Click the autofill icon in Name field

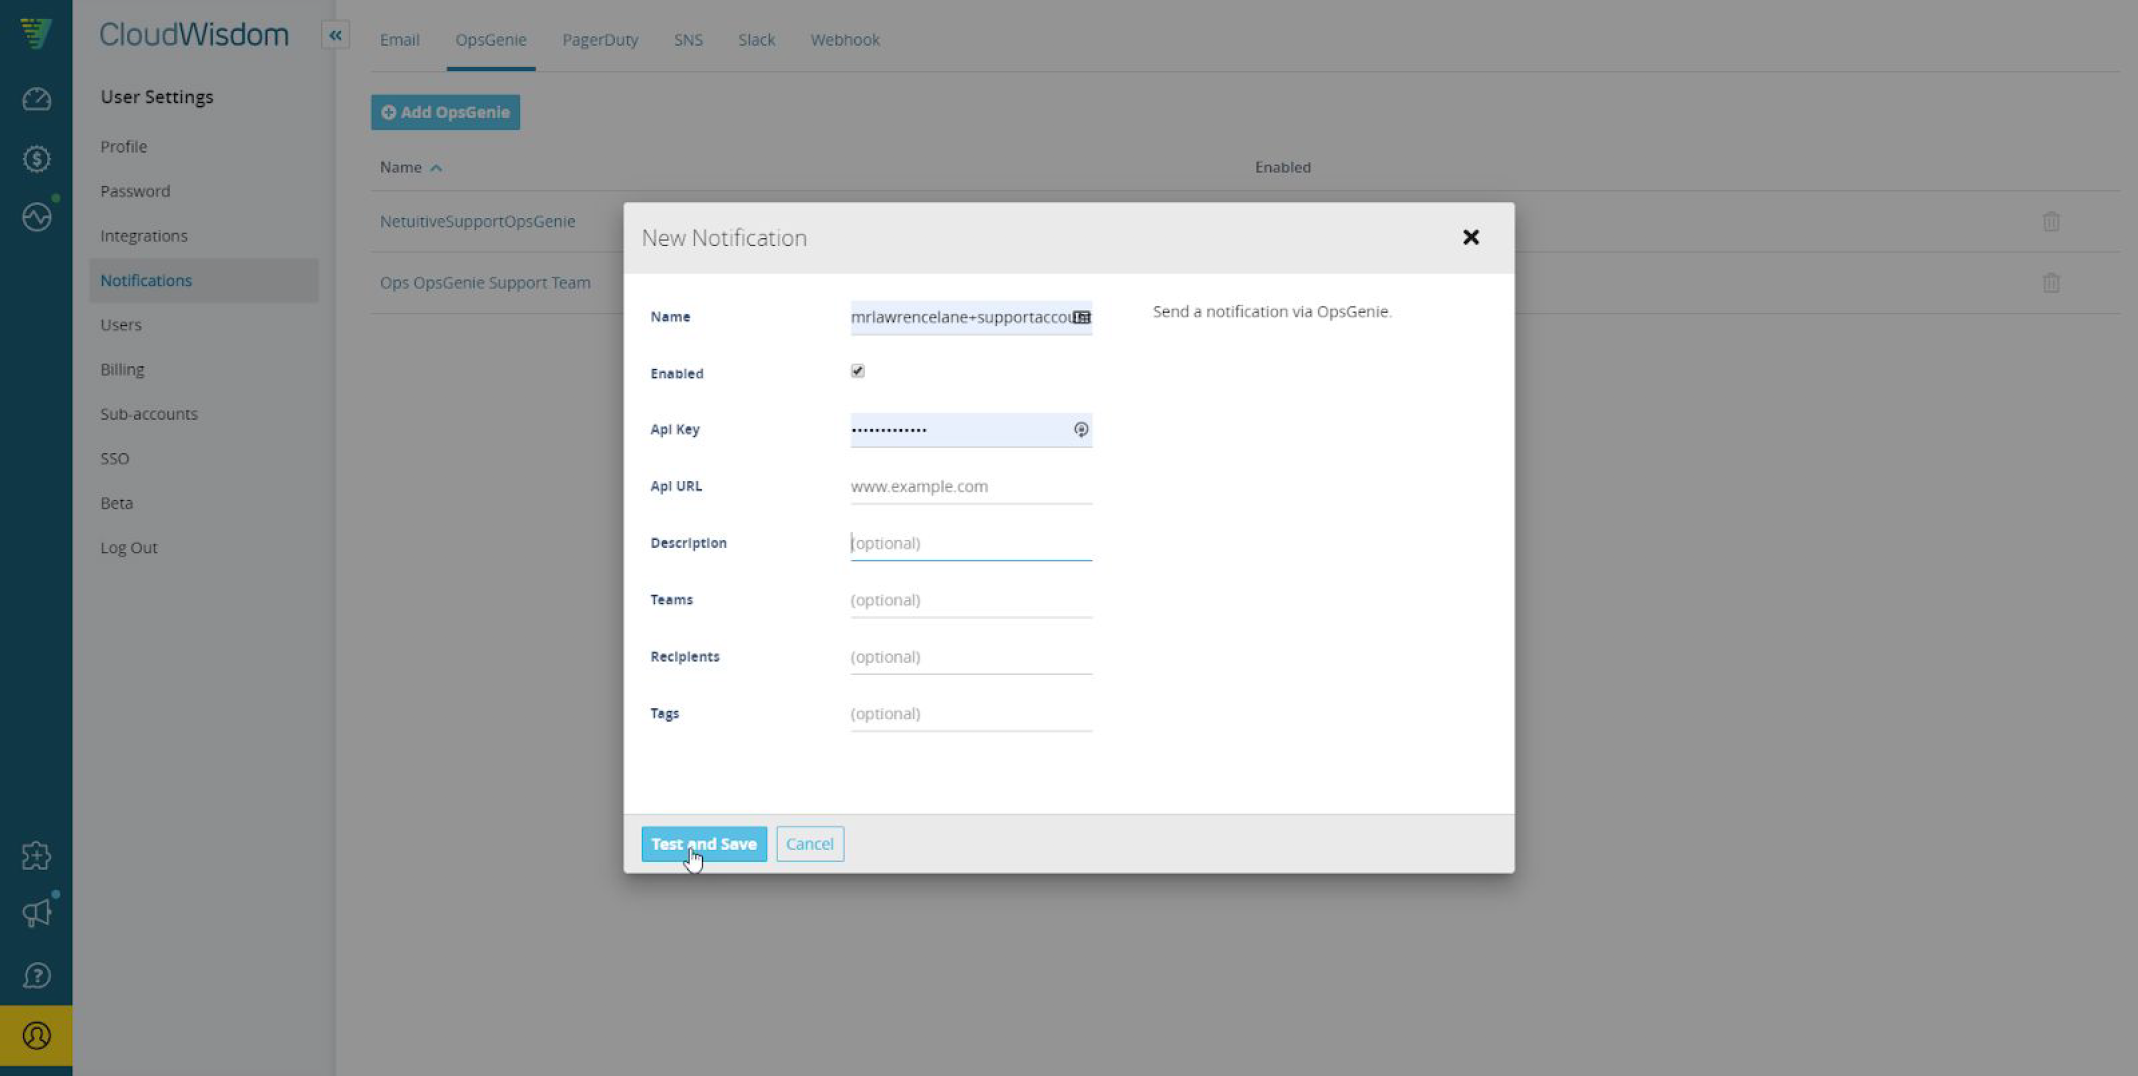(1081, 317)
